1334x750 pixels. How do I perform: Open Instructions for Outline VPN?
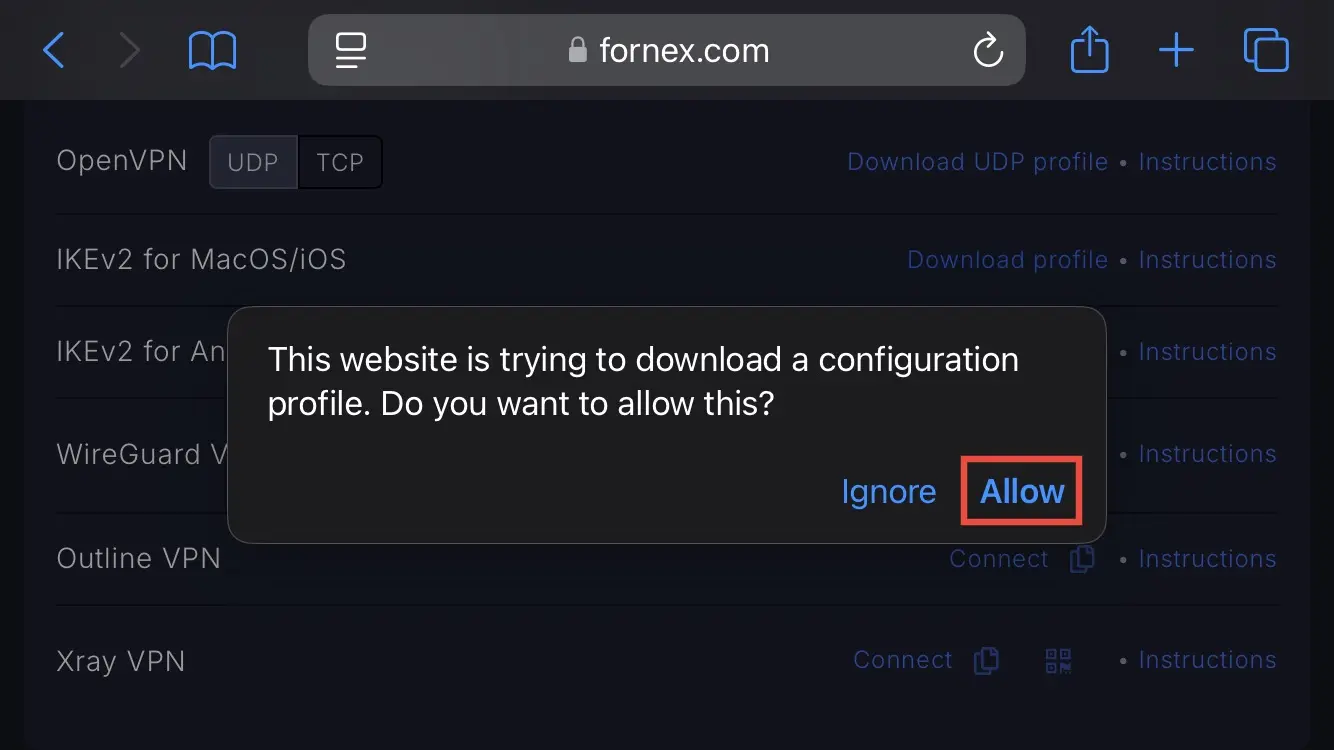(1207, 559)
